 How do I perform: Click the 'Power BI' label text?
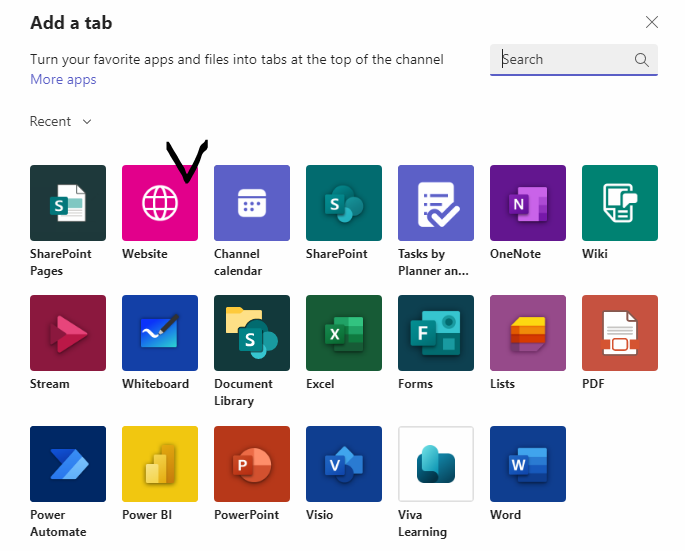point(147,515)
